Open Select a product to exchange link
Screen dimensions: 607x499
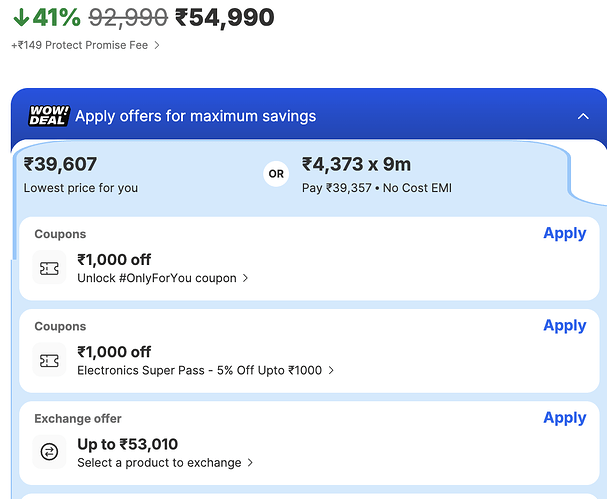pos(159,463)
